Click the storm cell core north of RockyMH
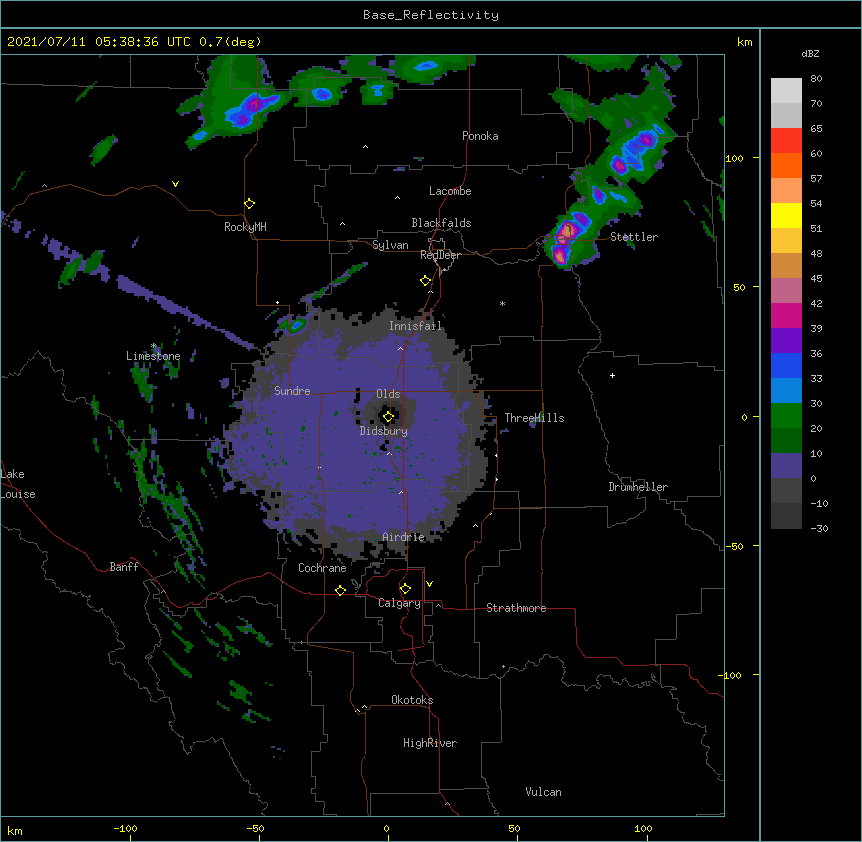The image size is (862, 842). tap(255, 103)
